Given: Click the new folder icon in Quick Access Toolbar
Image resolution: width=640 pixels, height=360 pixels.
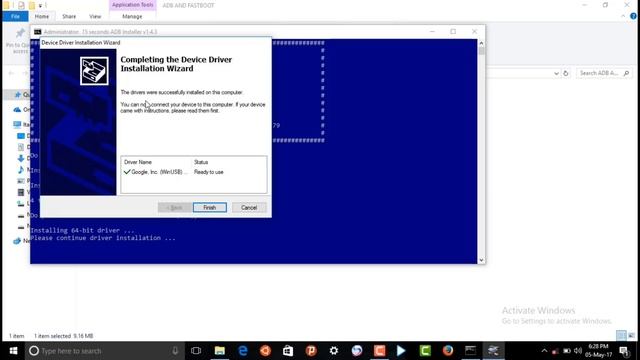Looking at the screenshot, I should pyautogui.click(x=31, y=5).
